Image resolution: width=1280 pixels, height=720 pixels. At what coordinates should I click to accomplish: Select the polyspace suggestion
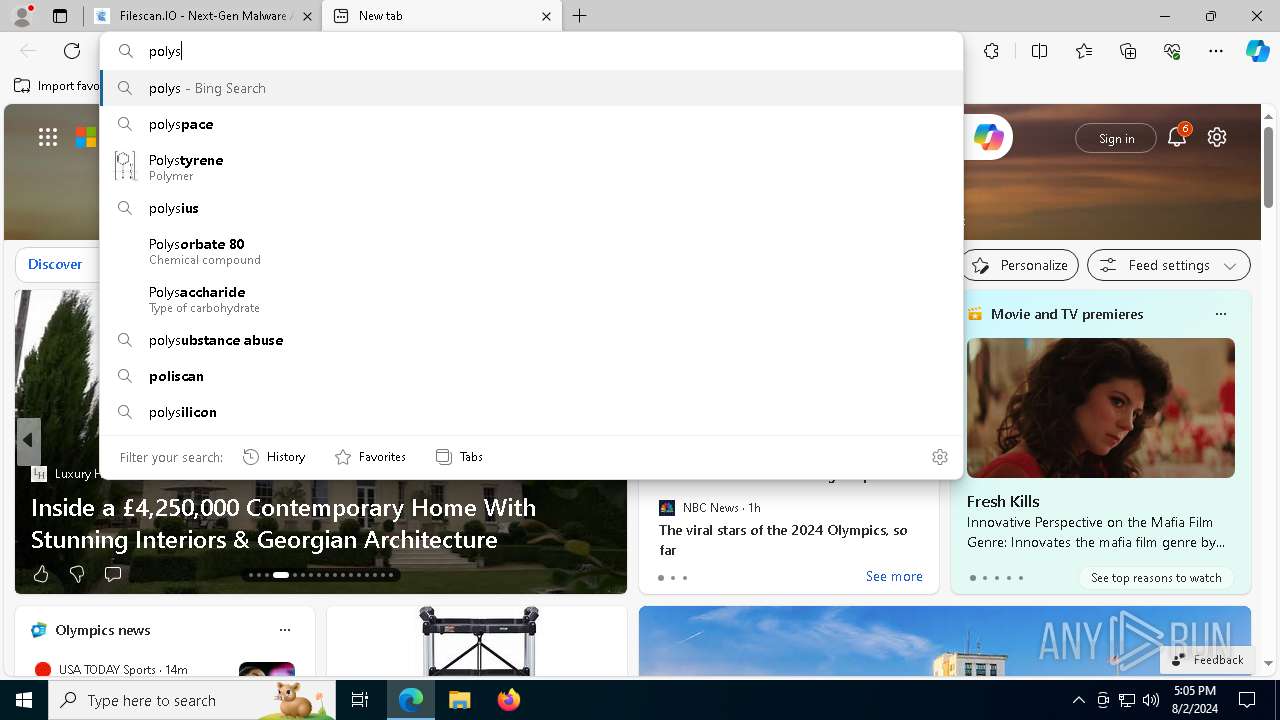click(x=532, y=124)
